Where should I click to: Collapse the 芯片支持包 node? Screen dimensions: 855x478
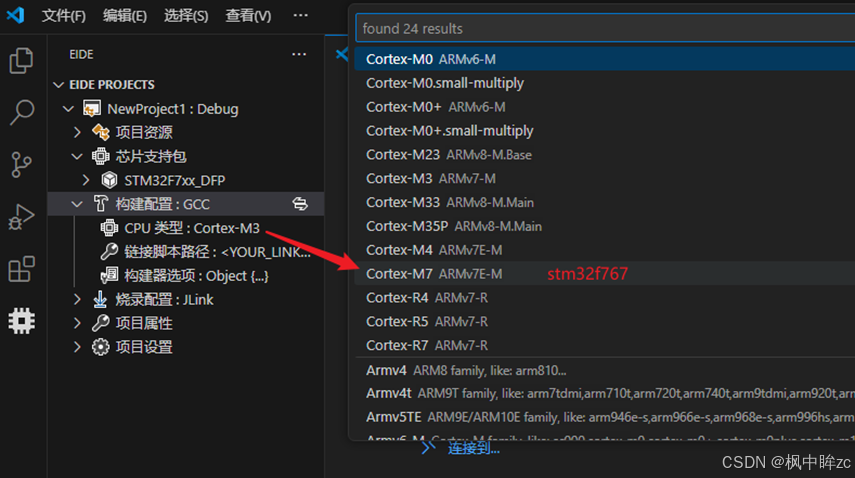coord(77,156)
